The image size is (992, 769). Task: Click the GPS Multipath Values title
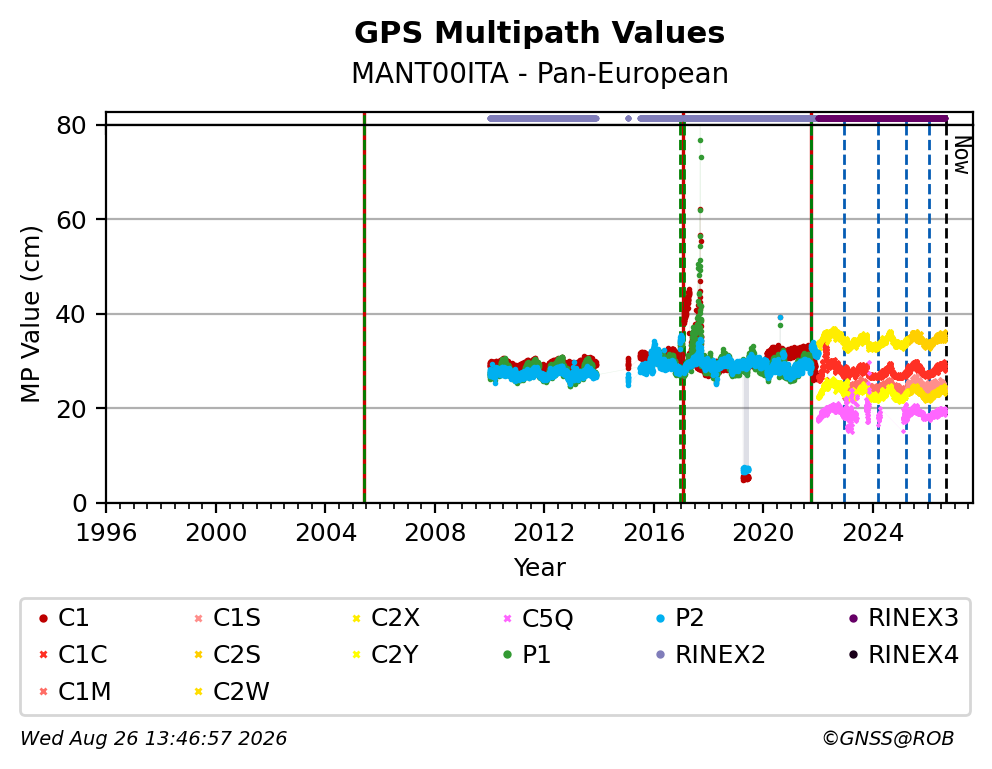tap(539, 33)
